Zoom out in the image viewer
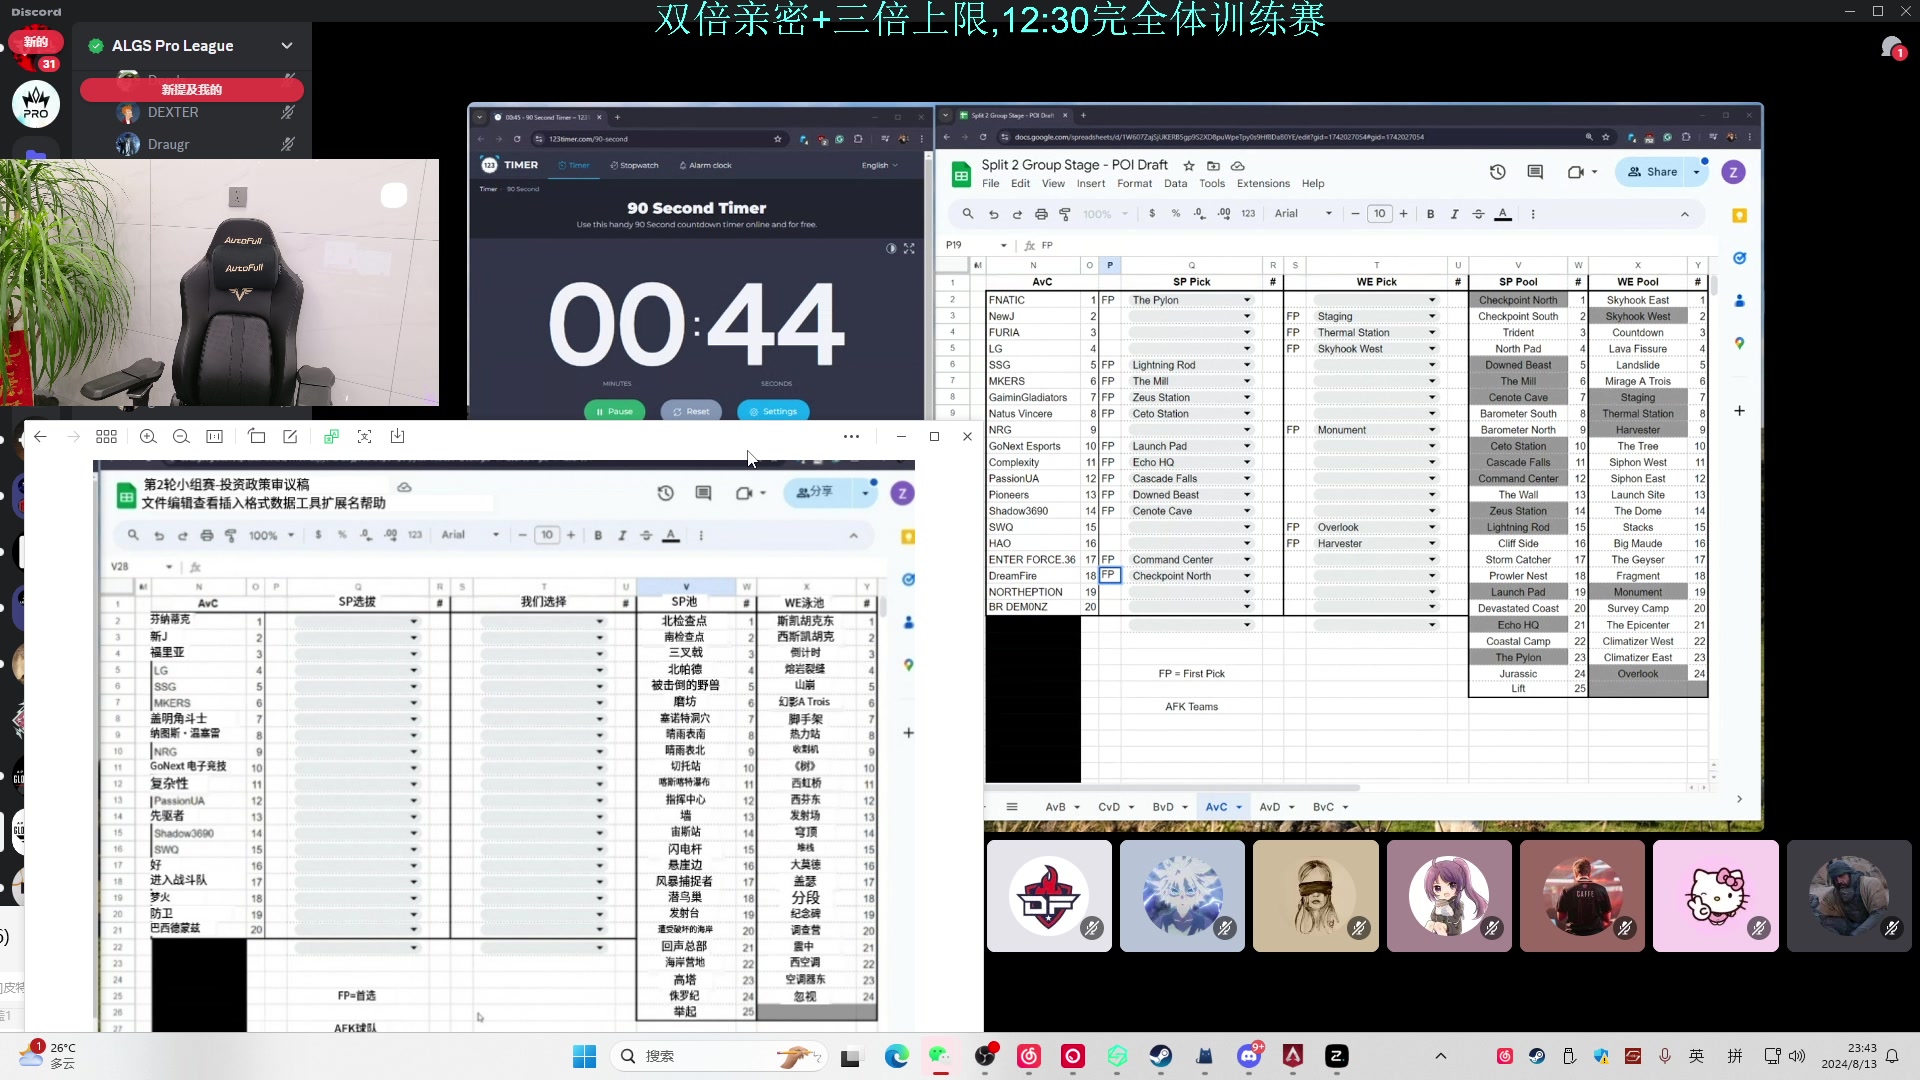 click(181, 437)
